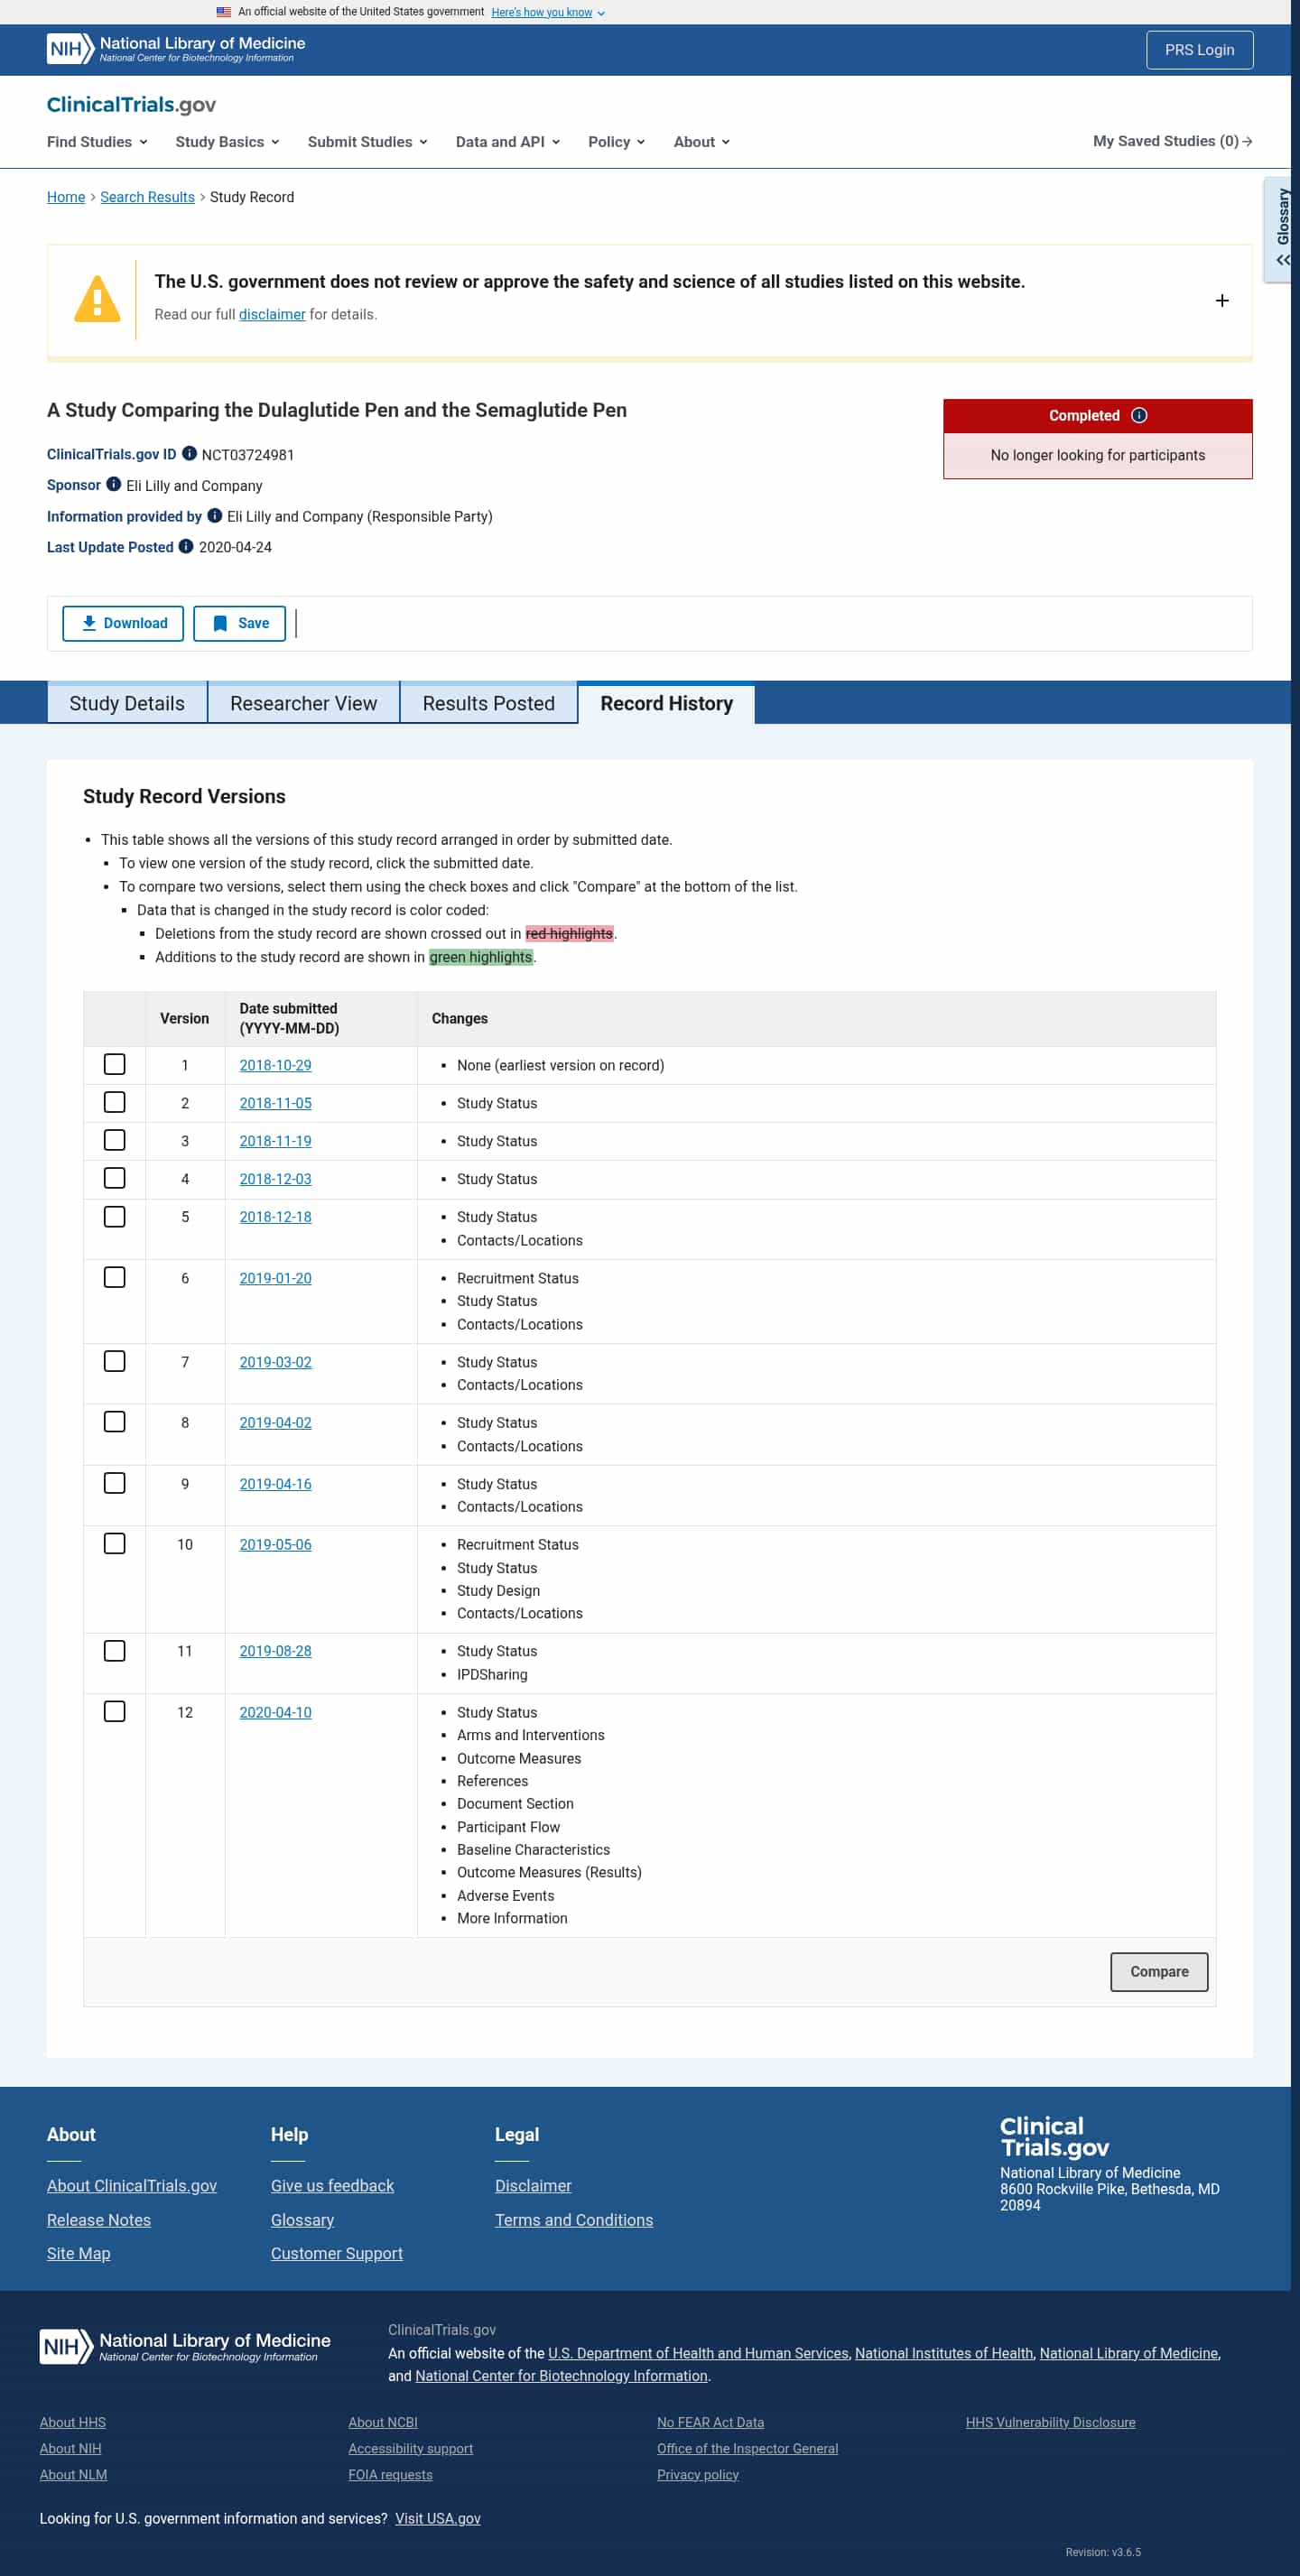Open the Policy dropdown menu
Image resolution: width=1300 pixels, height=2576 pixels.
(x=616, y=142)
